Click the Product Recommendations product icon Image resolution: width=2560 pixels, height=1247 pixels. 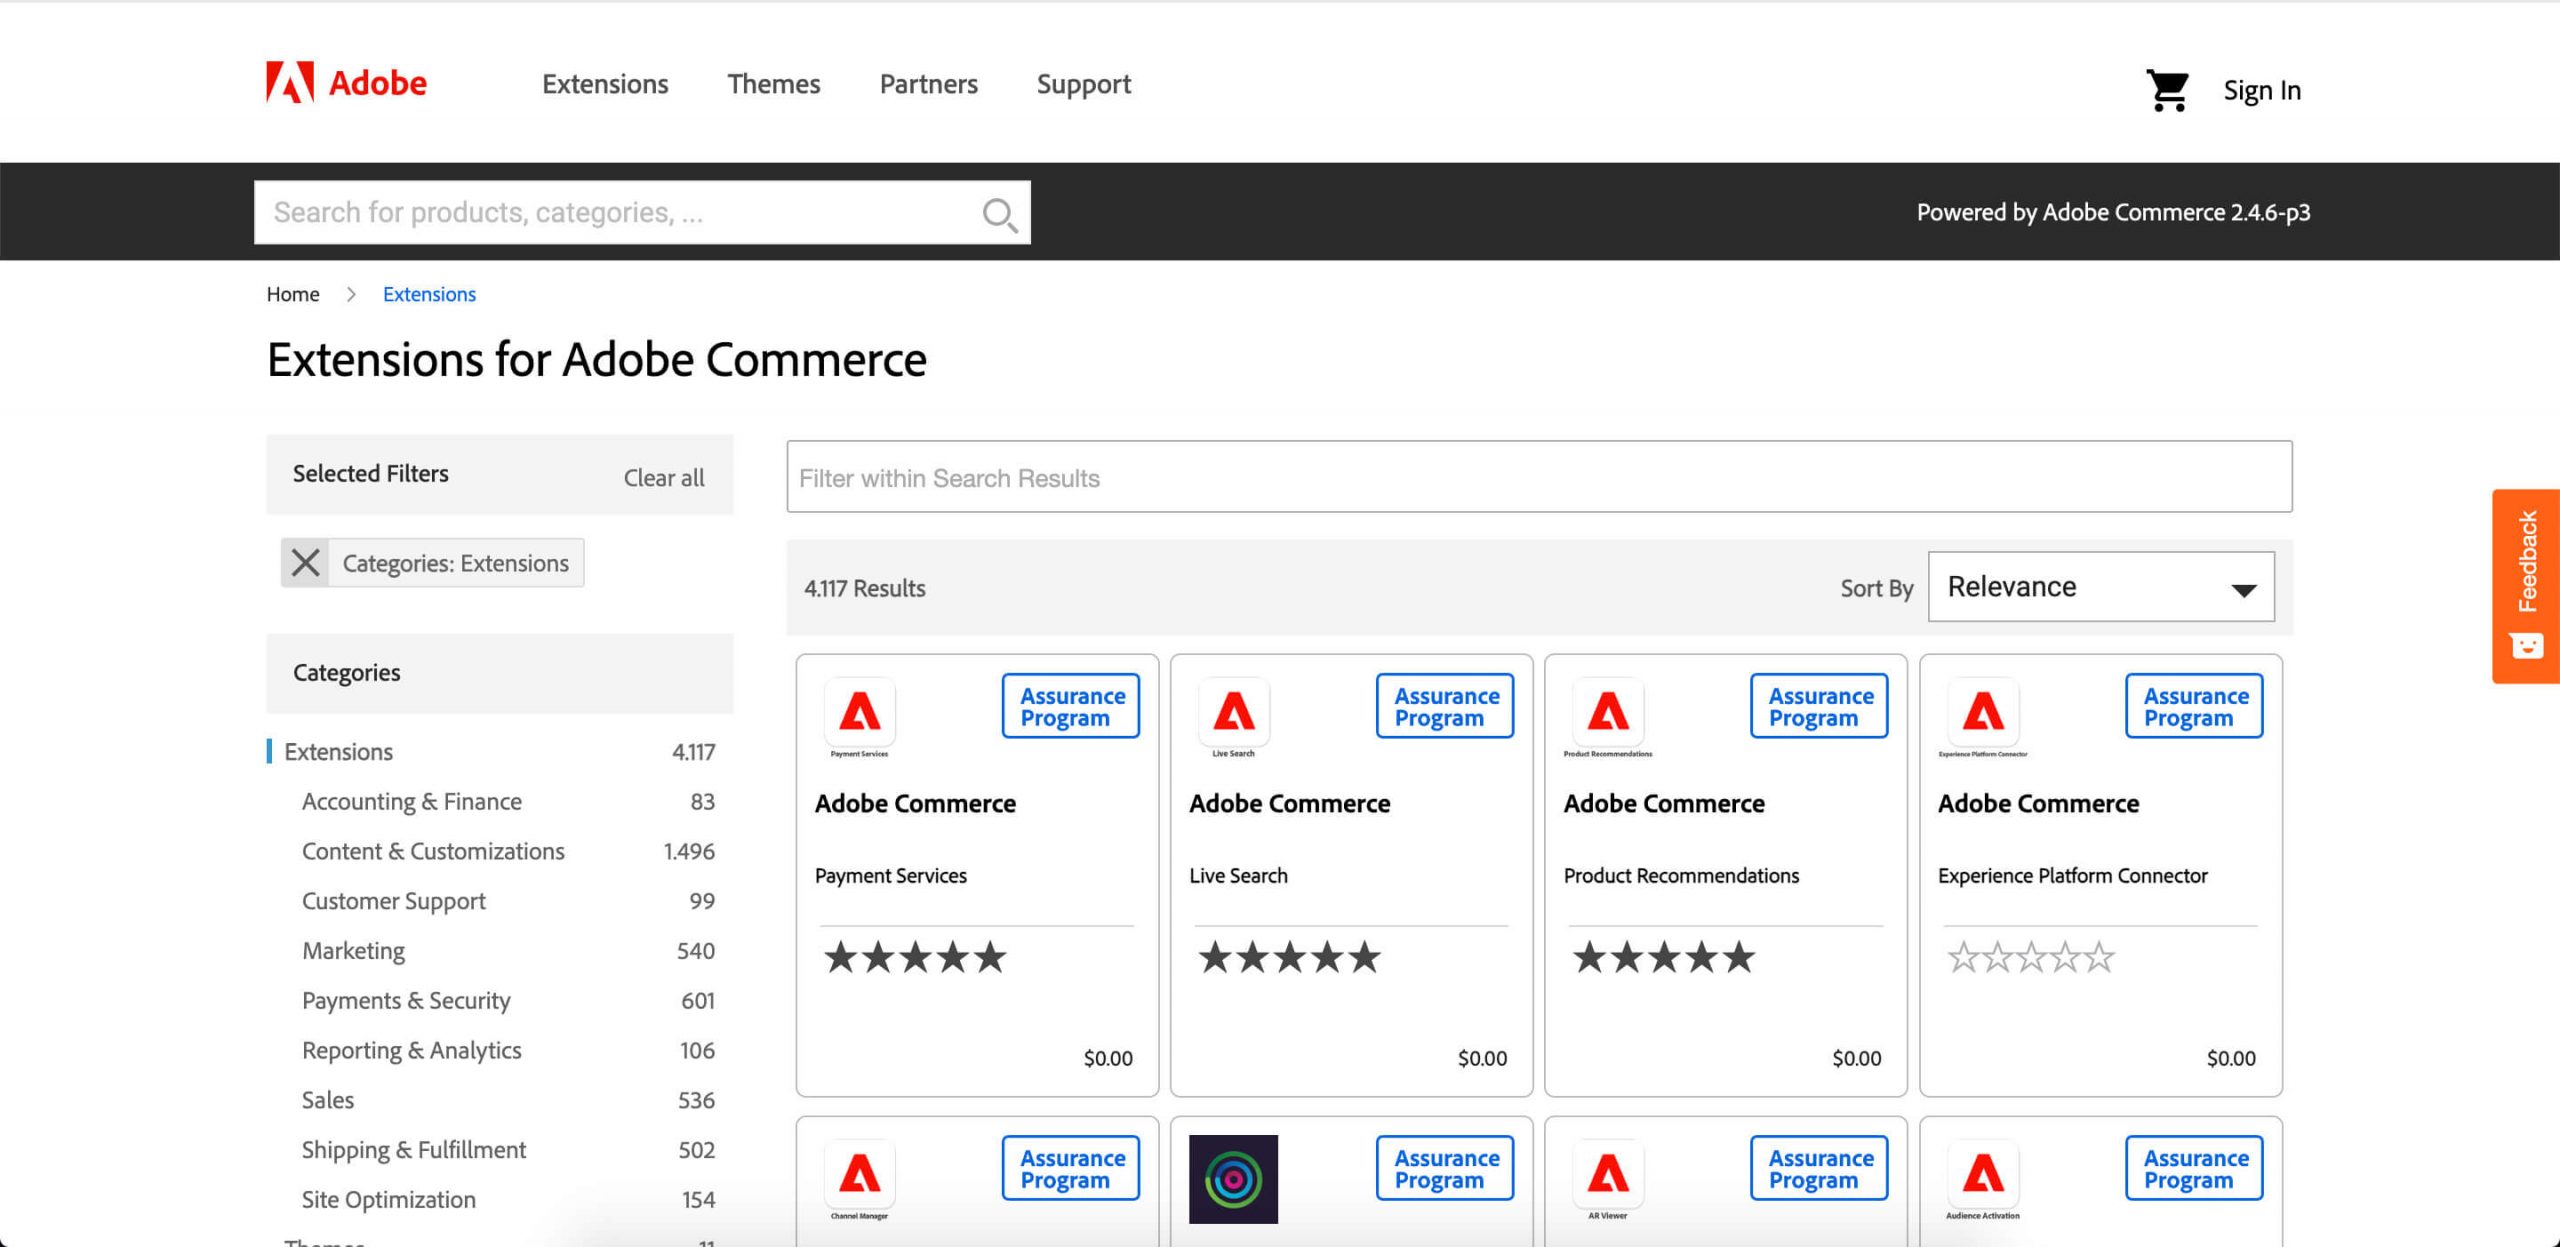1607,713
